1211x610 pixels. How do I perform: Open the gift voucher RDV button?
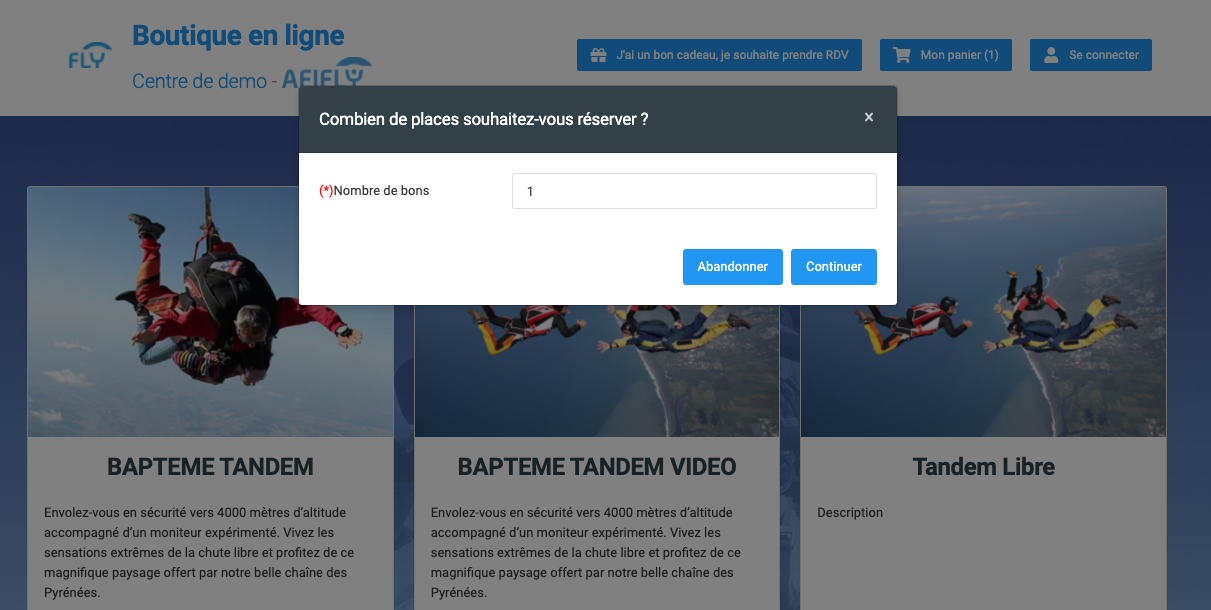719,55
